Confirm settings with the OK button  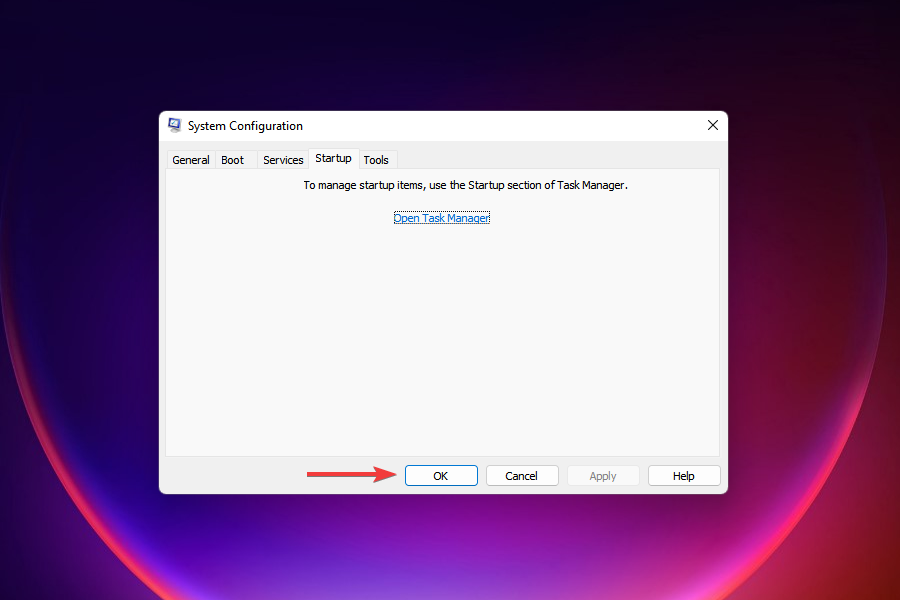441,475
